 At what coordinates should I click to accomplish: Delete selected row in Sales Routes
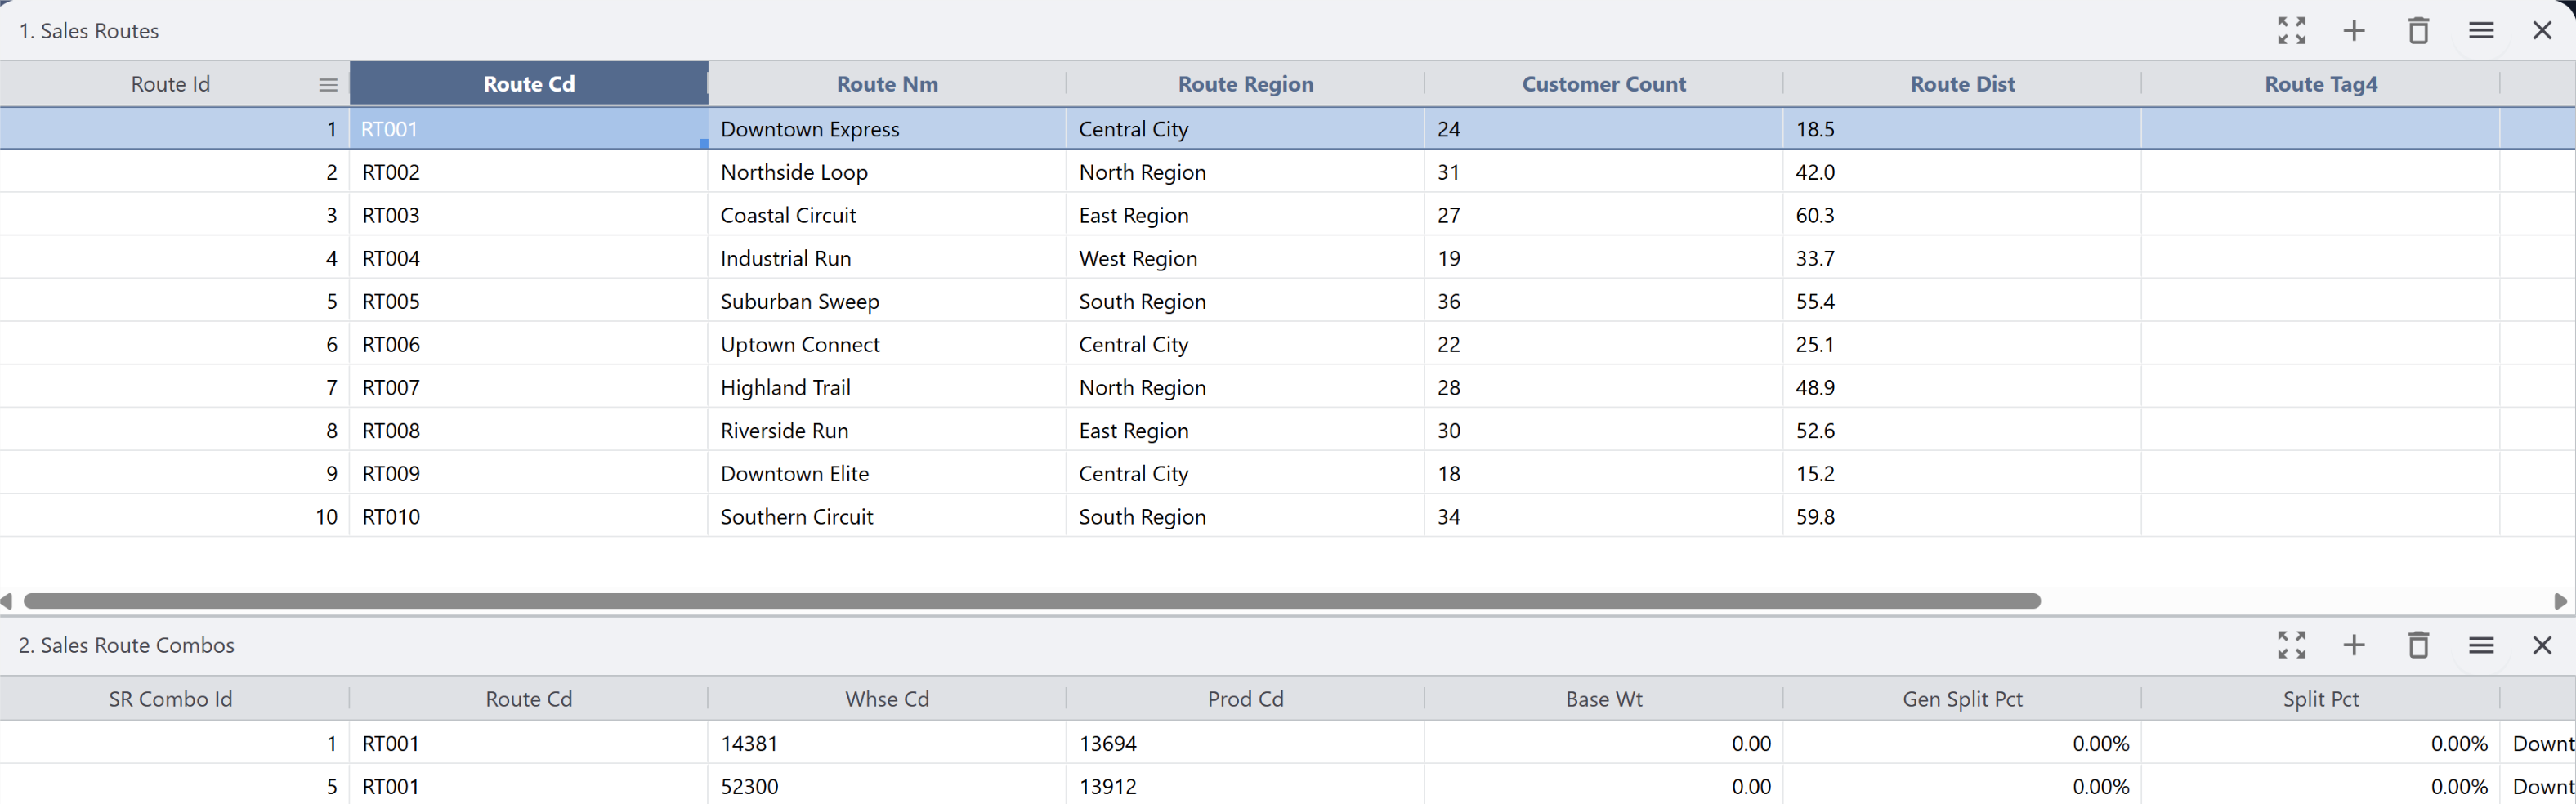tap(2419, 30)
